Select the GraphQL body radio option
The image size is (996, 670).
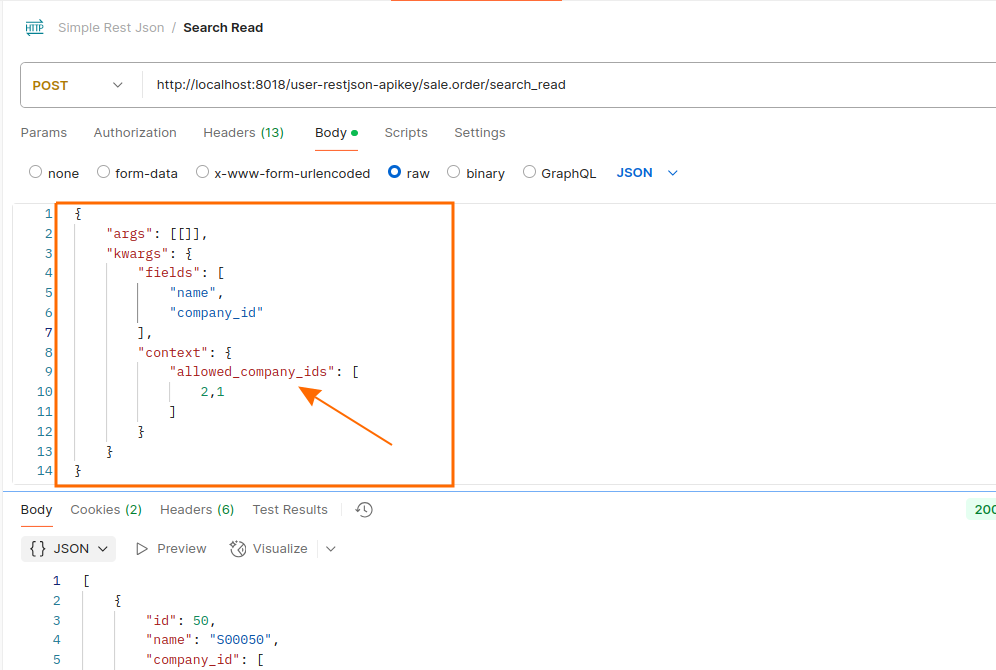(529, 172)
